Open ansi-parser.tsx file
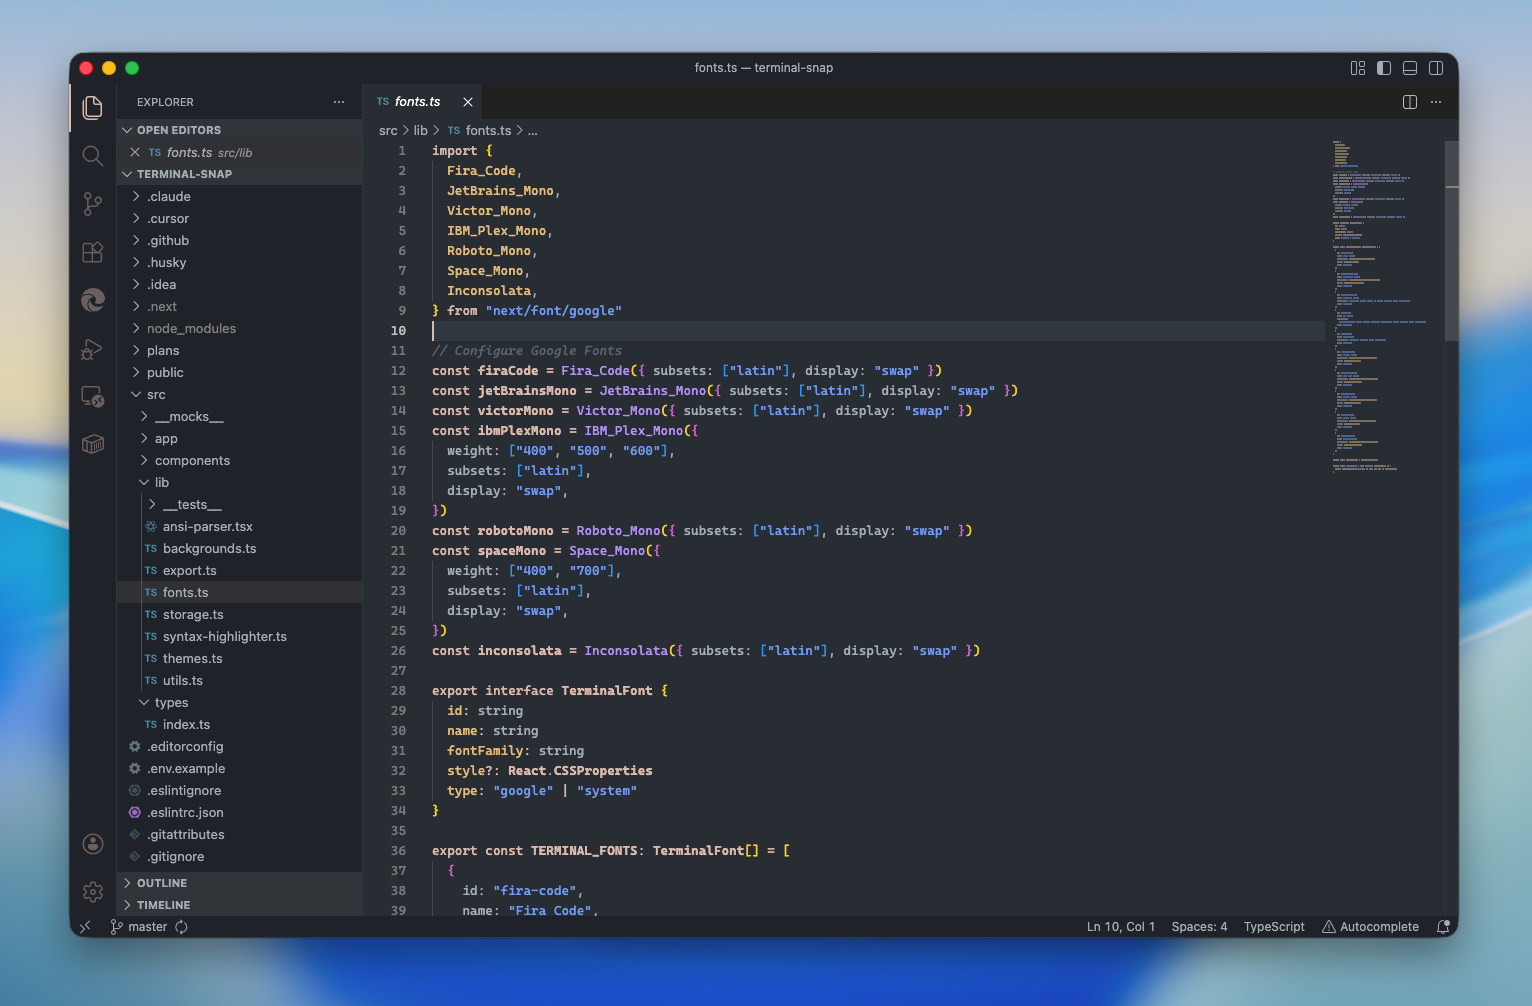Screen dimensions: 1532x1006 [239, 527]
